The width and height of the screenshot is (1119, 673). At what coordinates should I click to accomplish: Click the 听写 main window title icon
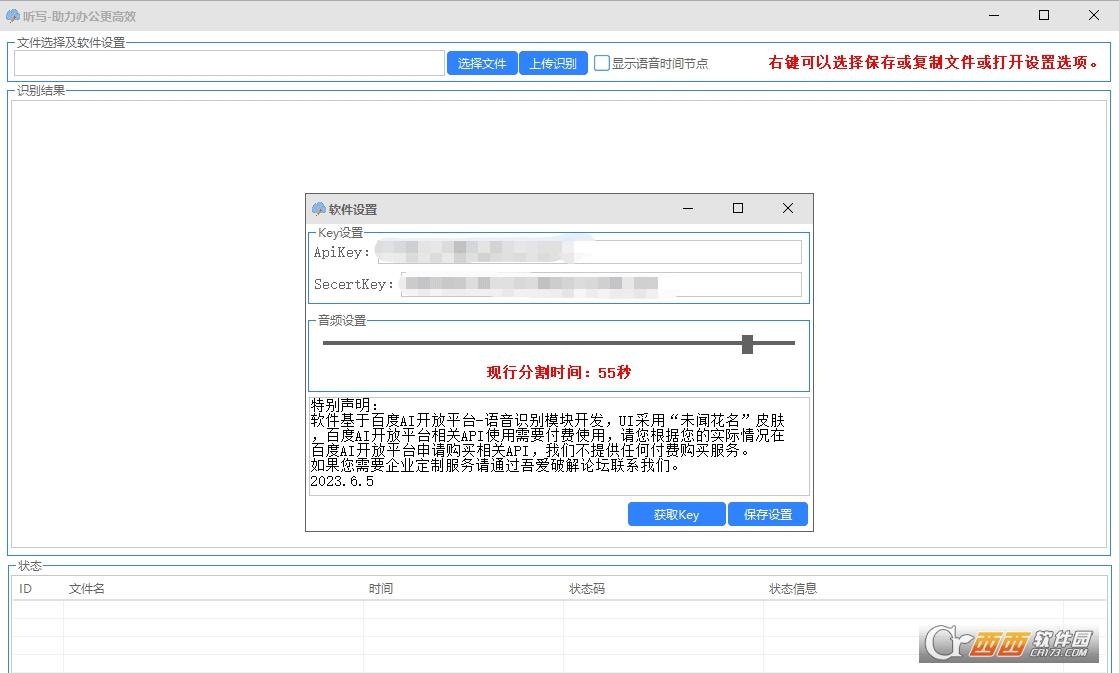coord(13,15)
